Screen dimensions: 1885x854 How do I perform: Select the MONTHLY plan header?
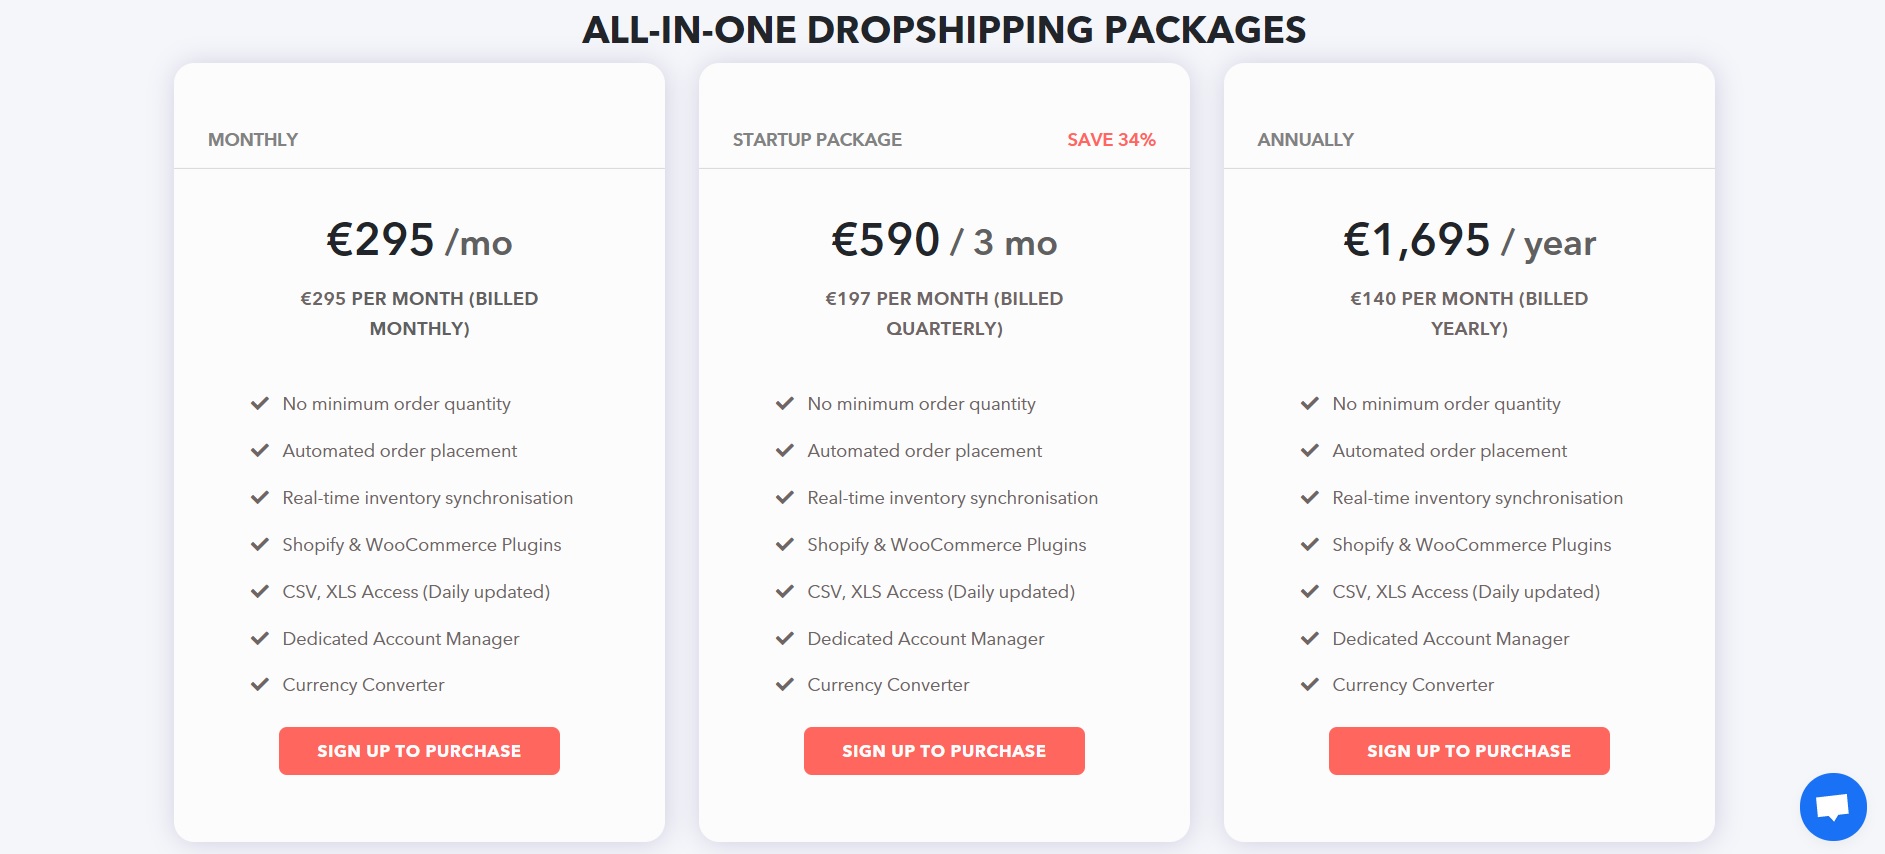[x=252, y=140]
